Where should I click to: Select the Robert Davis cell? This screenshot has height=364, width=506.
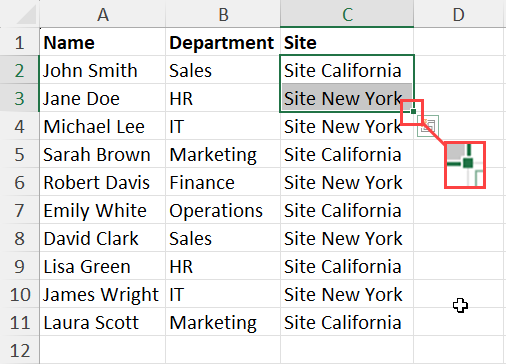click(103, 182)
